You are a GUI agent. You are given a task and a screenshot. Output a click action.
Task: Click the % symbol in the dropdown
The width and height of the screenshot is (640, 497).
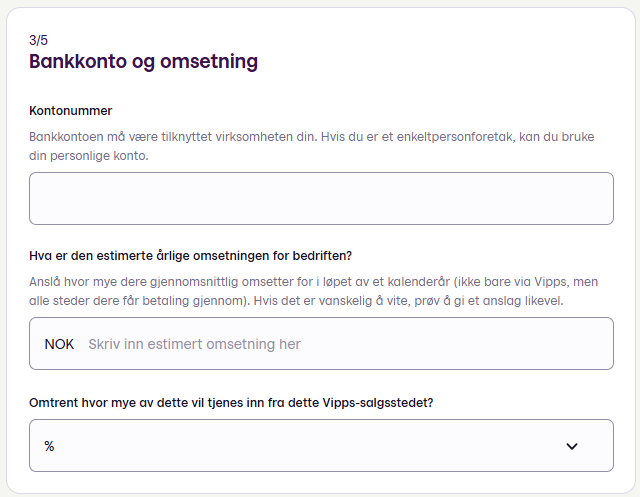[49, 446]
